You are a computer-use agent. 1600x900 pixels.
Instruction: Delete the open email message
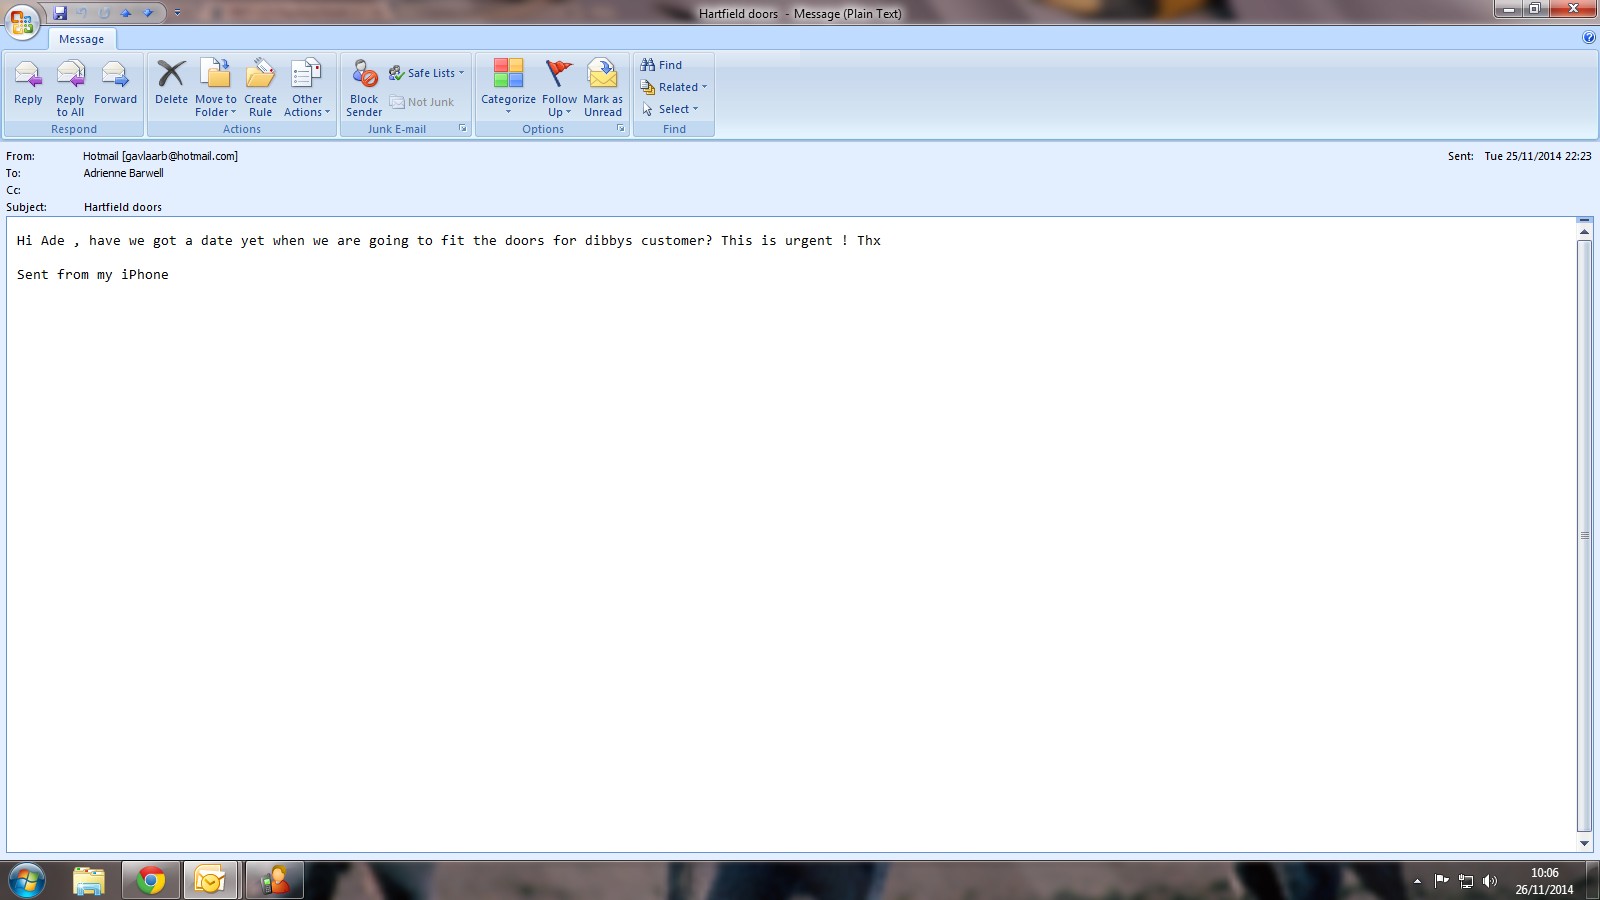[x=171, y=86]
